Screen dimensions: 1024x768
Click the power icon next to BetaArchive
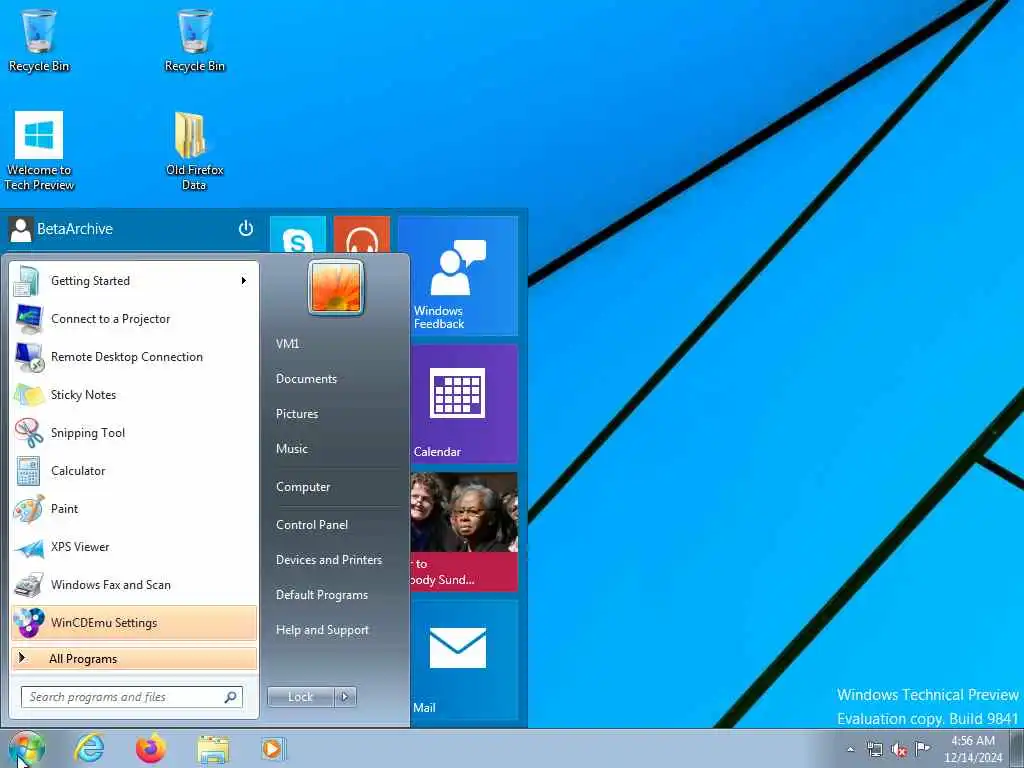coord(246,229)
